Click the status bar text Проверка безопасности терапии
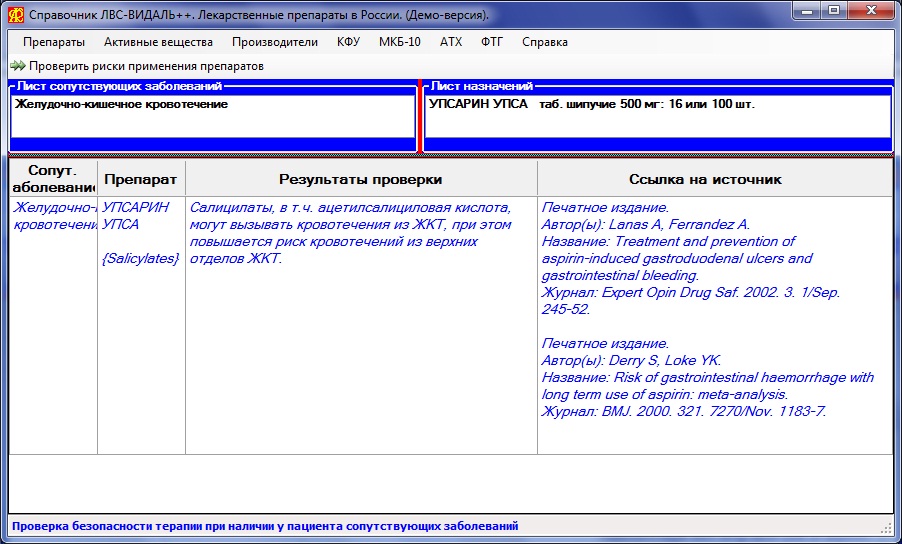 265,526
